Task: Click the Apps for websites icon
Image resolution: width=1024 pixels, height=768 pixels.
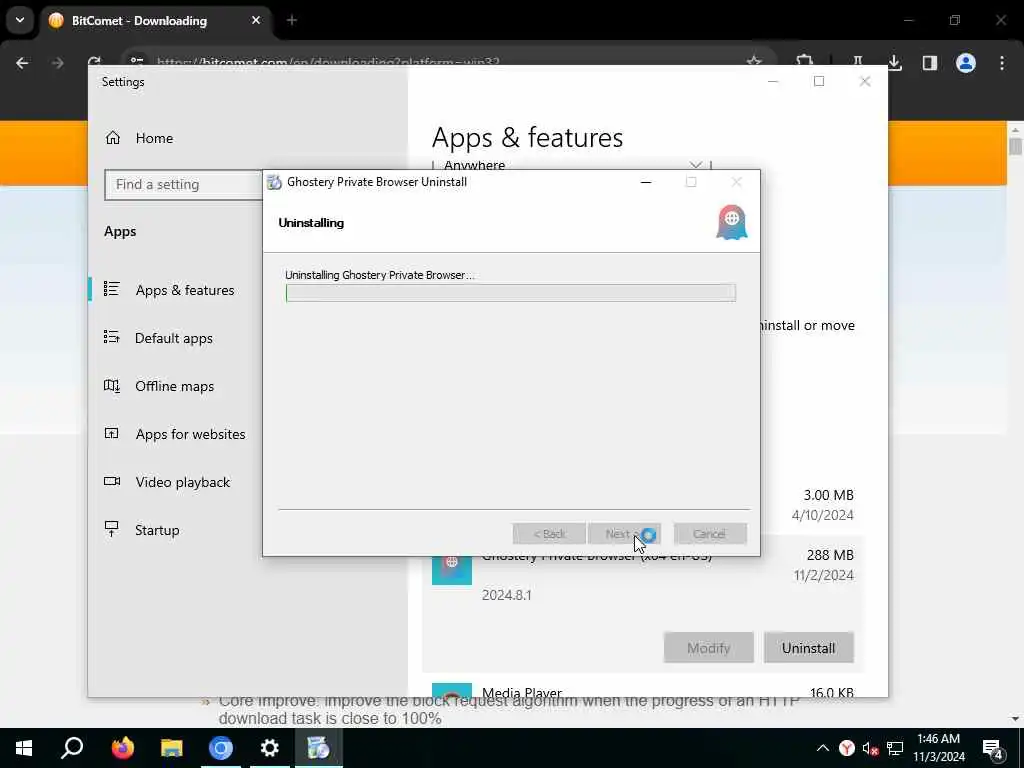Action: pos(112,433)
